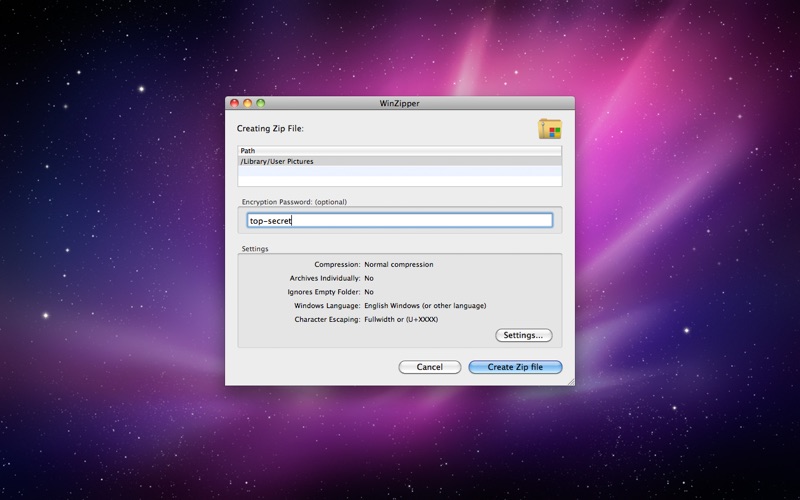Viewport: 800px width, 500px height.
Task: Click the Ignores Empty Folder label
Action: (x=324, y=292)
